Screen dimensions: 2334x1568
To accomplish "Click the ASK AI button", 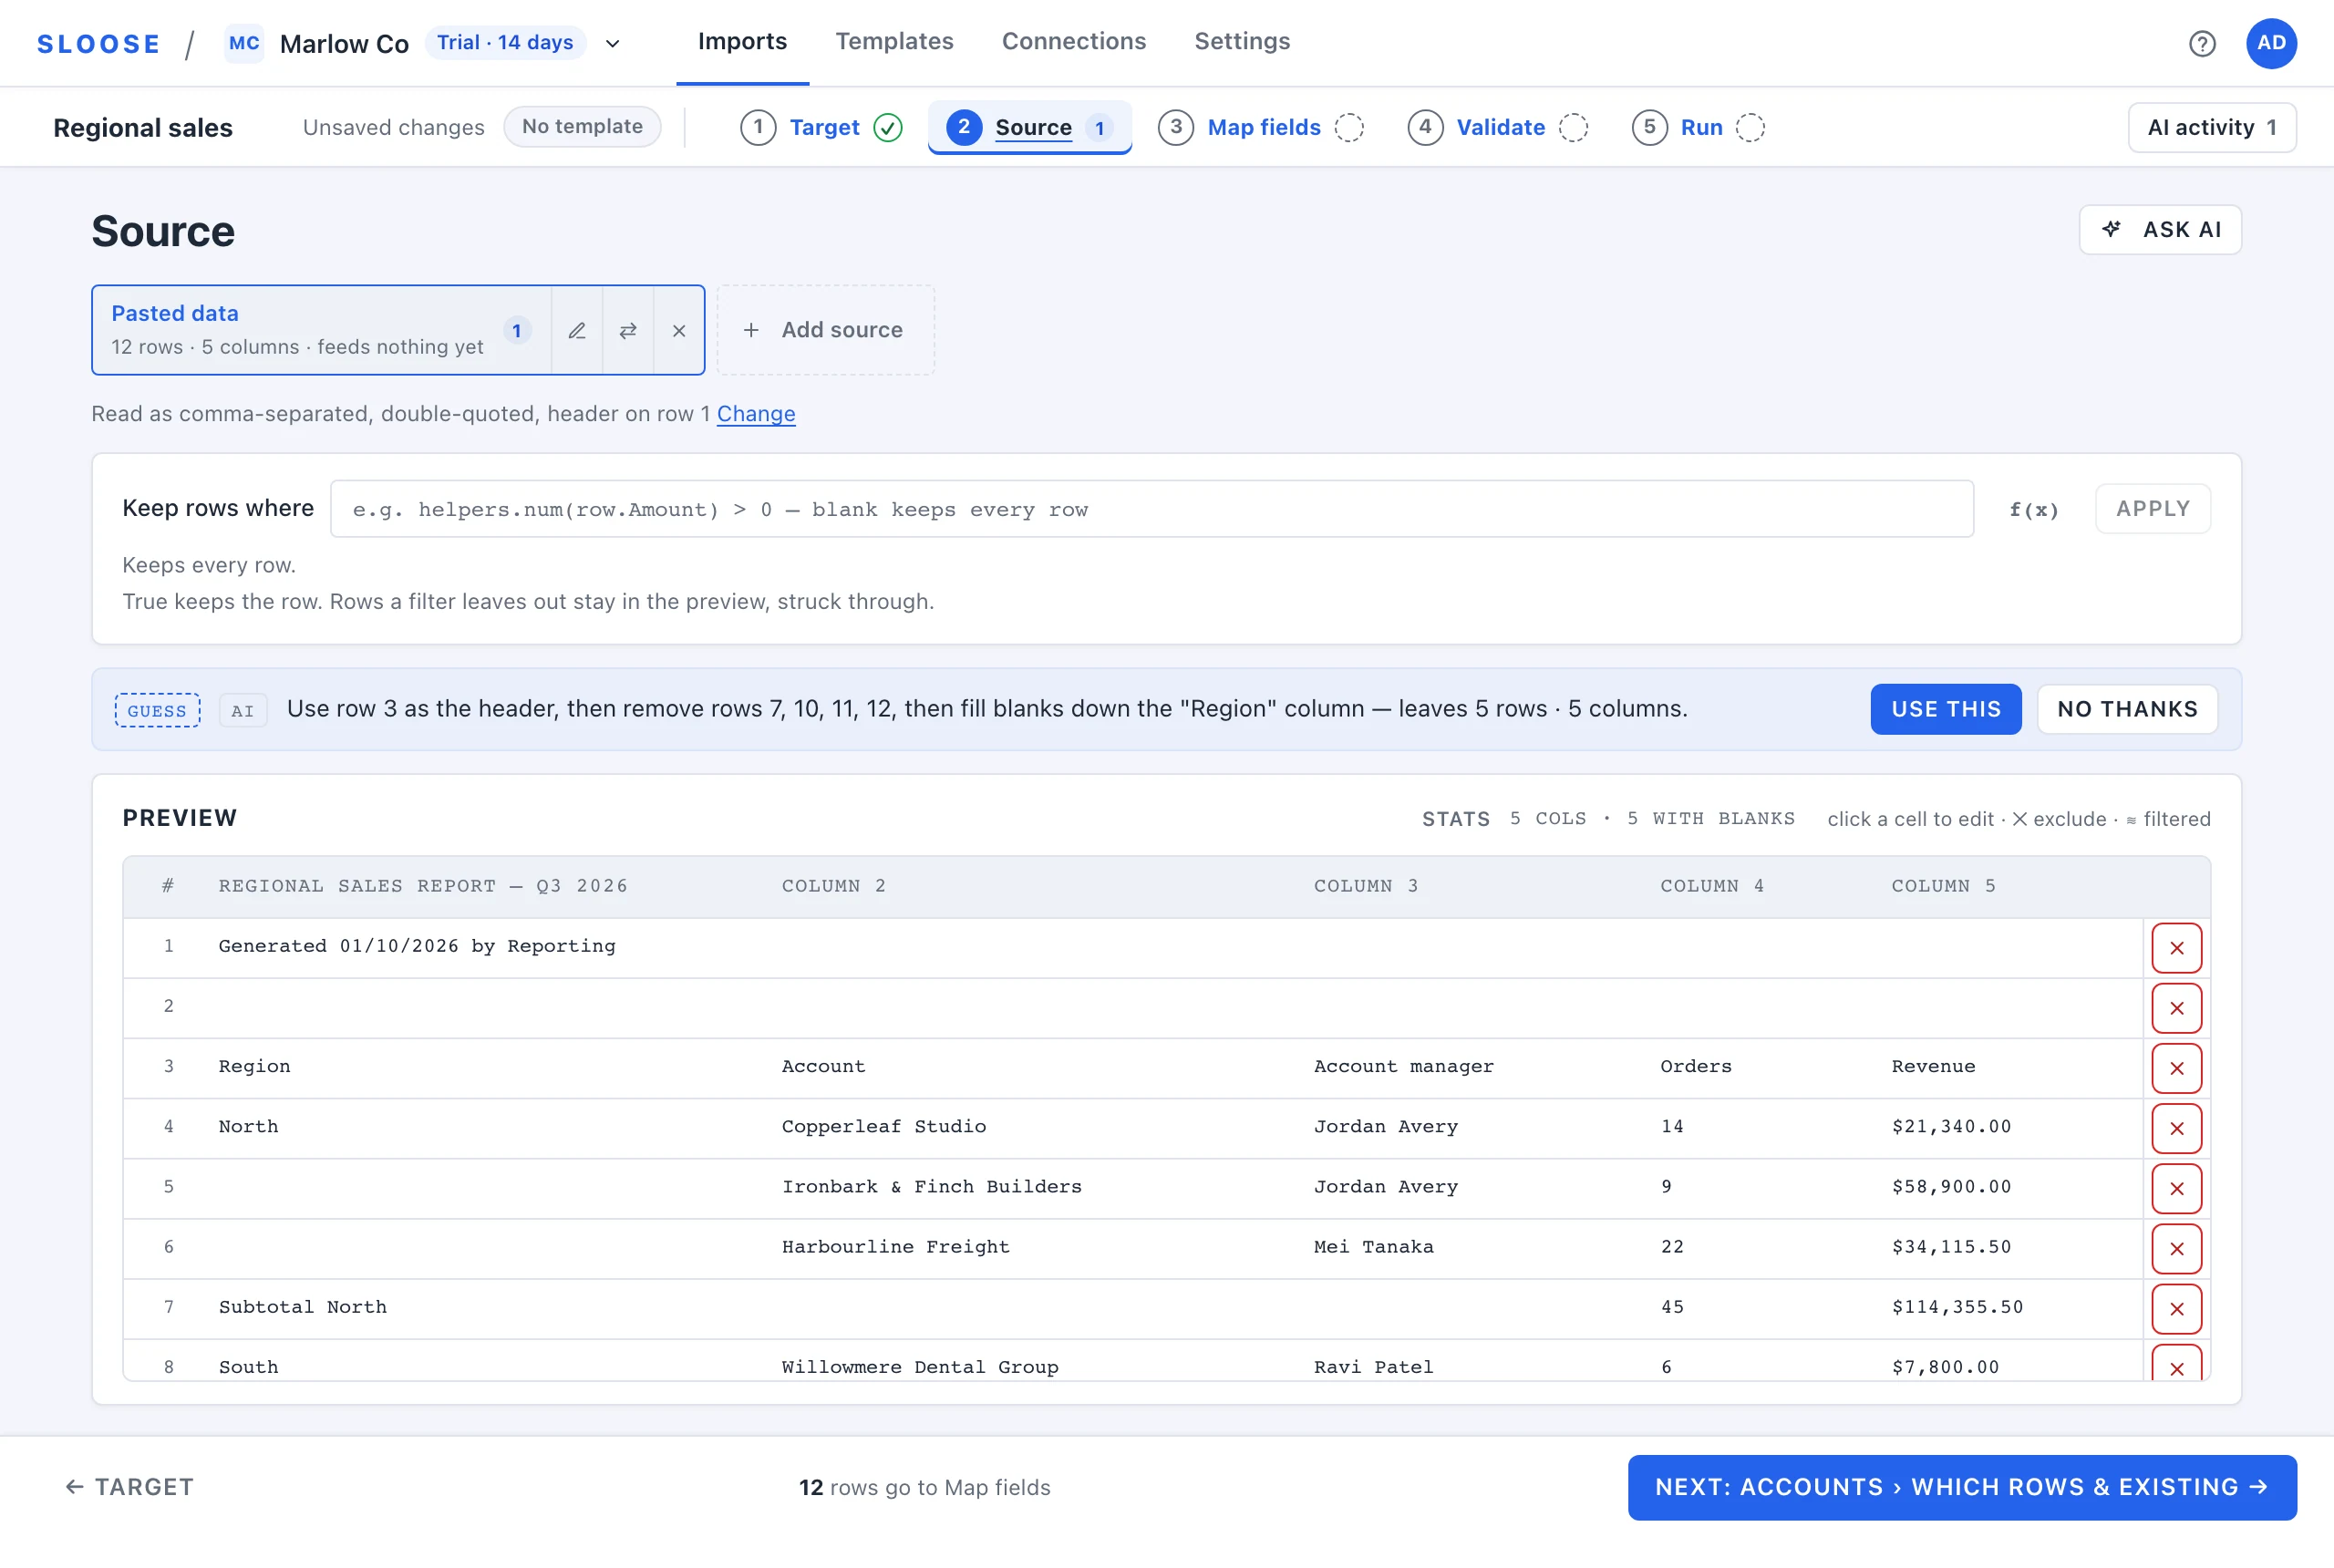I will click(2159, 229).
